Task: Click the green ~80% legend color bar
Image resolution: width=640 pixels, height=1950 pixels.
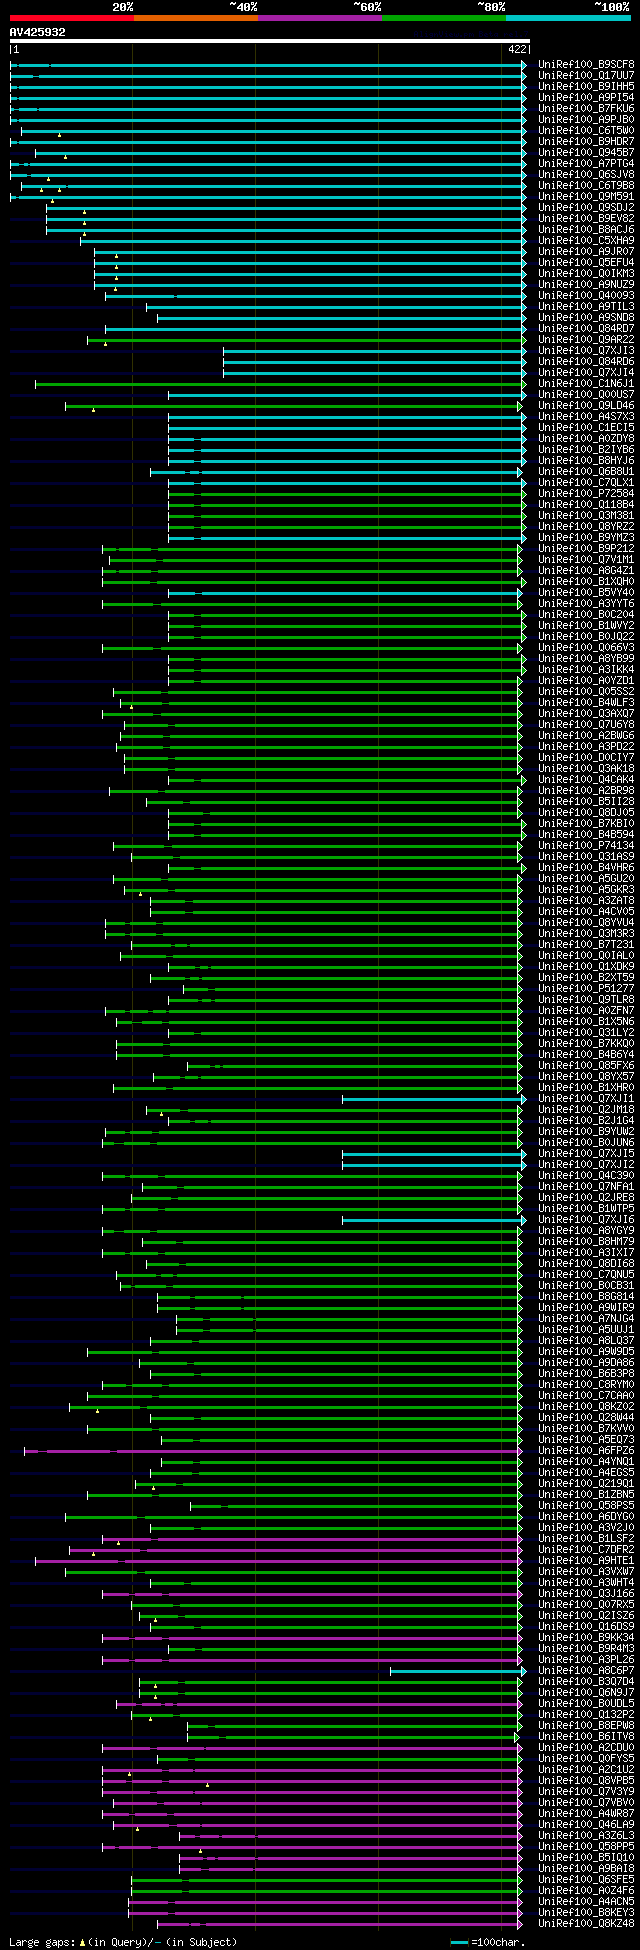Action: click(444, 18)
